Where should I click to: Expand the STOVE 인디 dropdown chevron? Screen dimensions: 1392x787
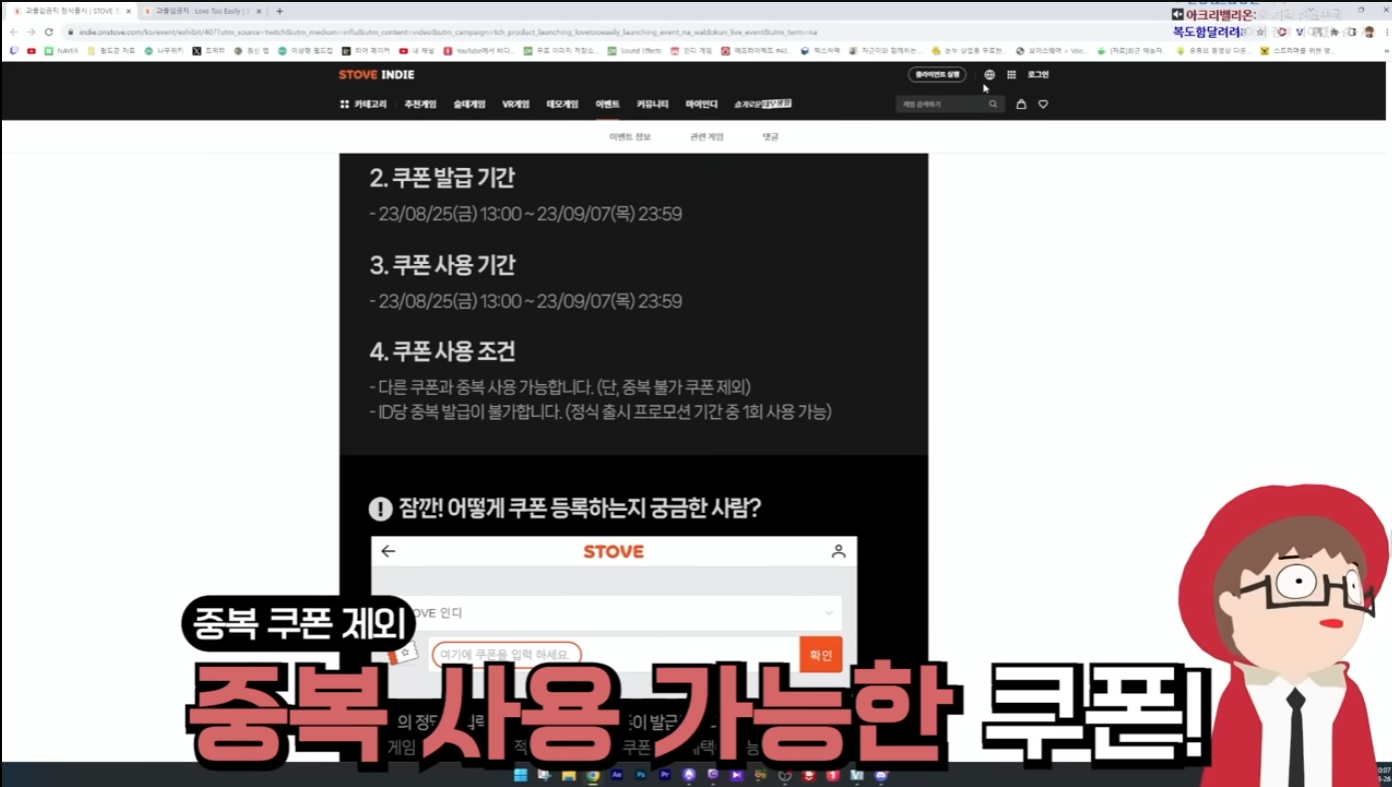pyautogui.click(x=829, y=613)
